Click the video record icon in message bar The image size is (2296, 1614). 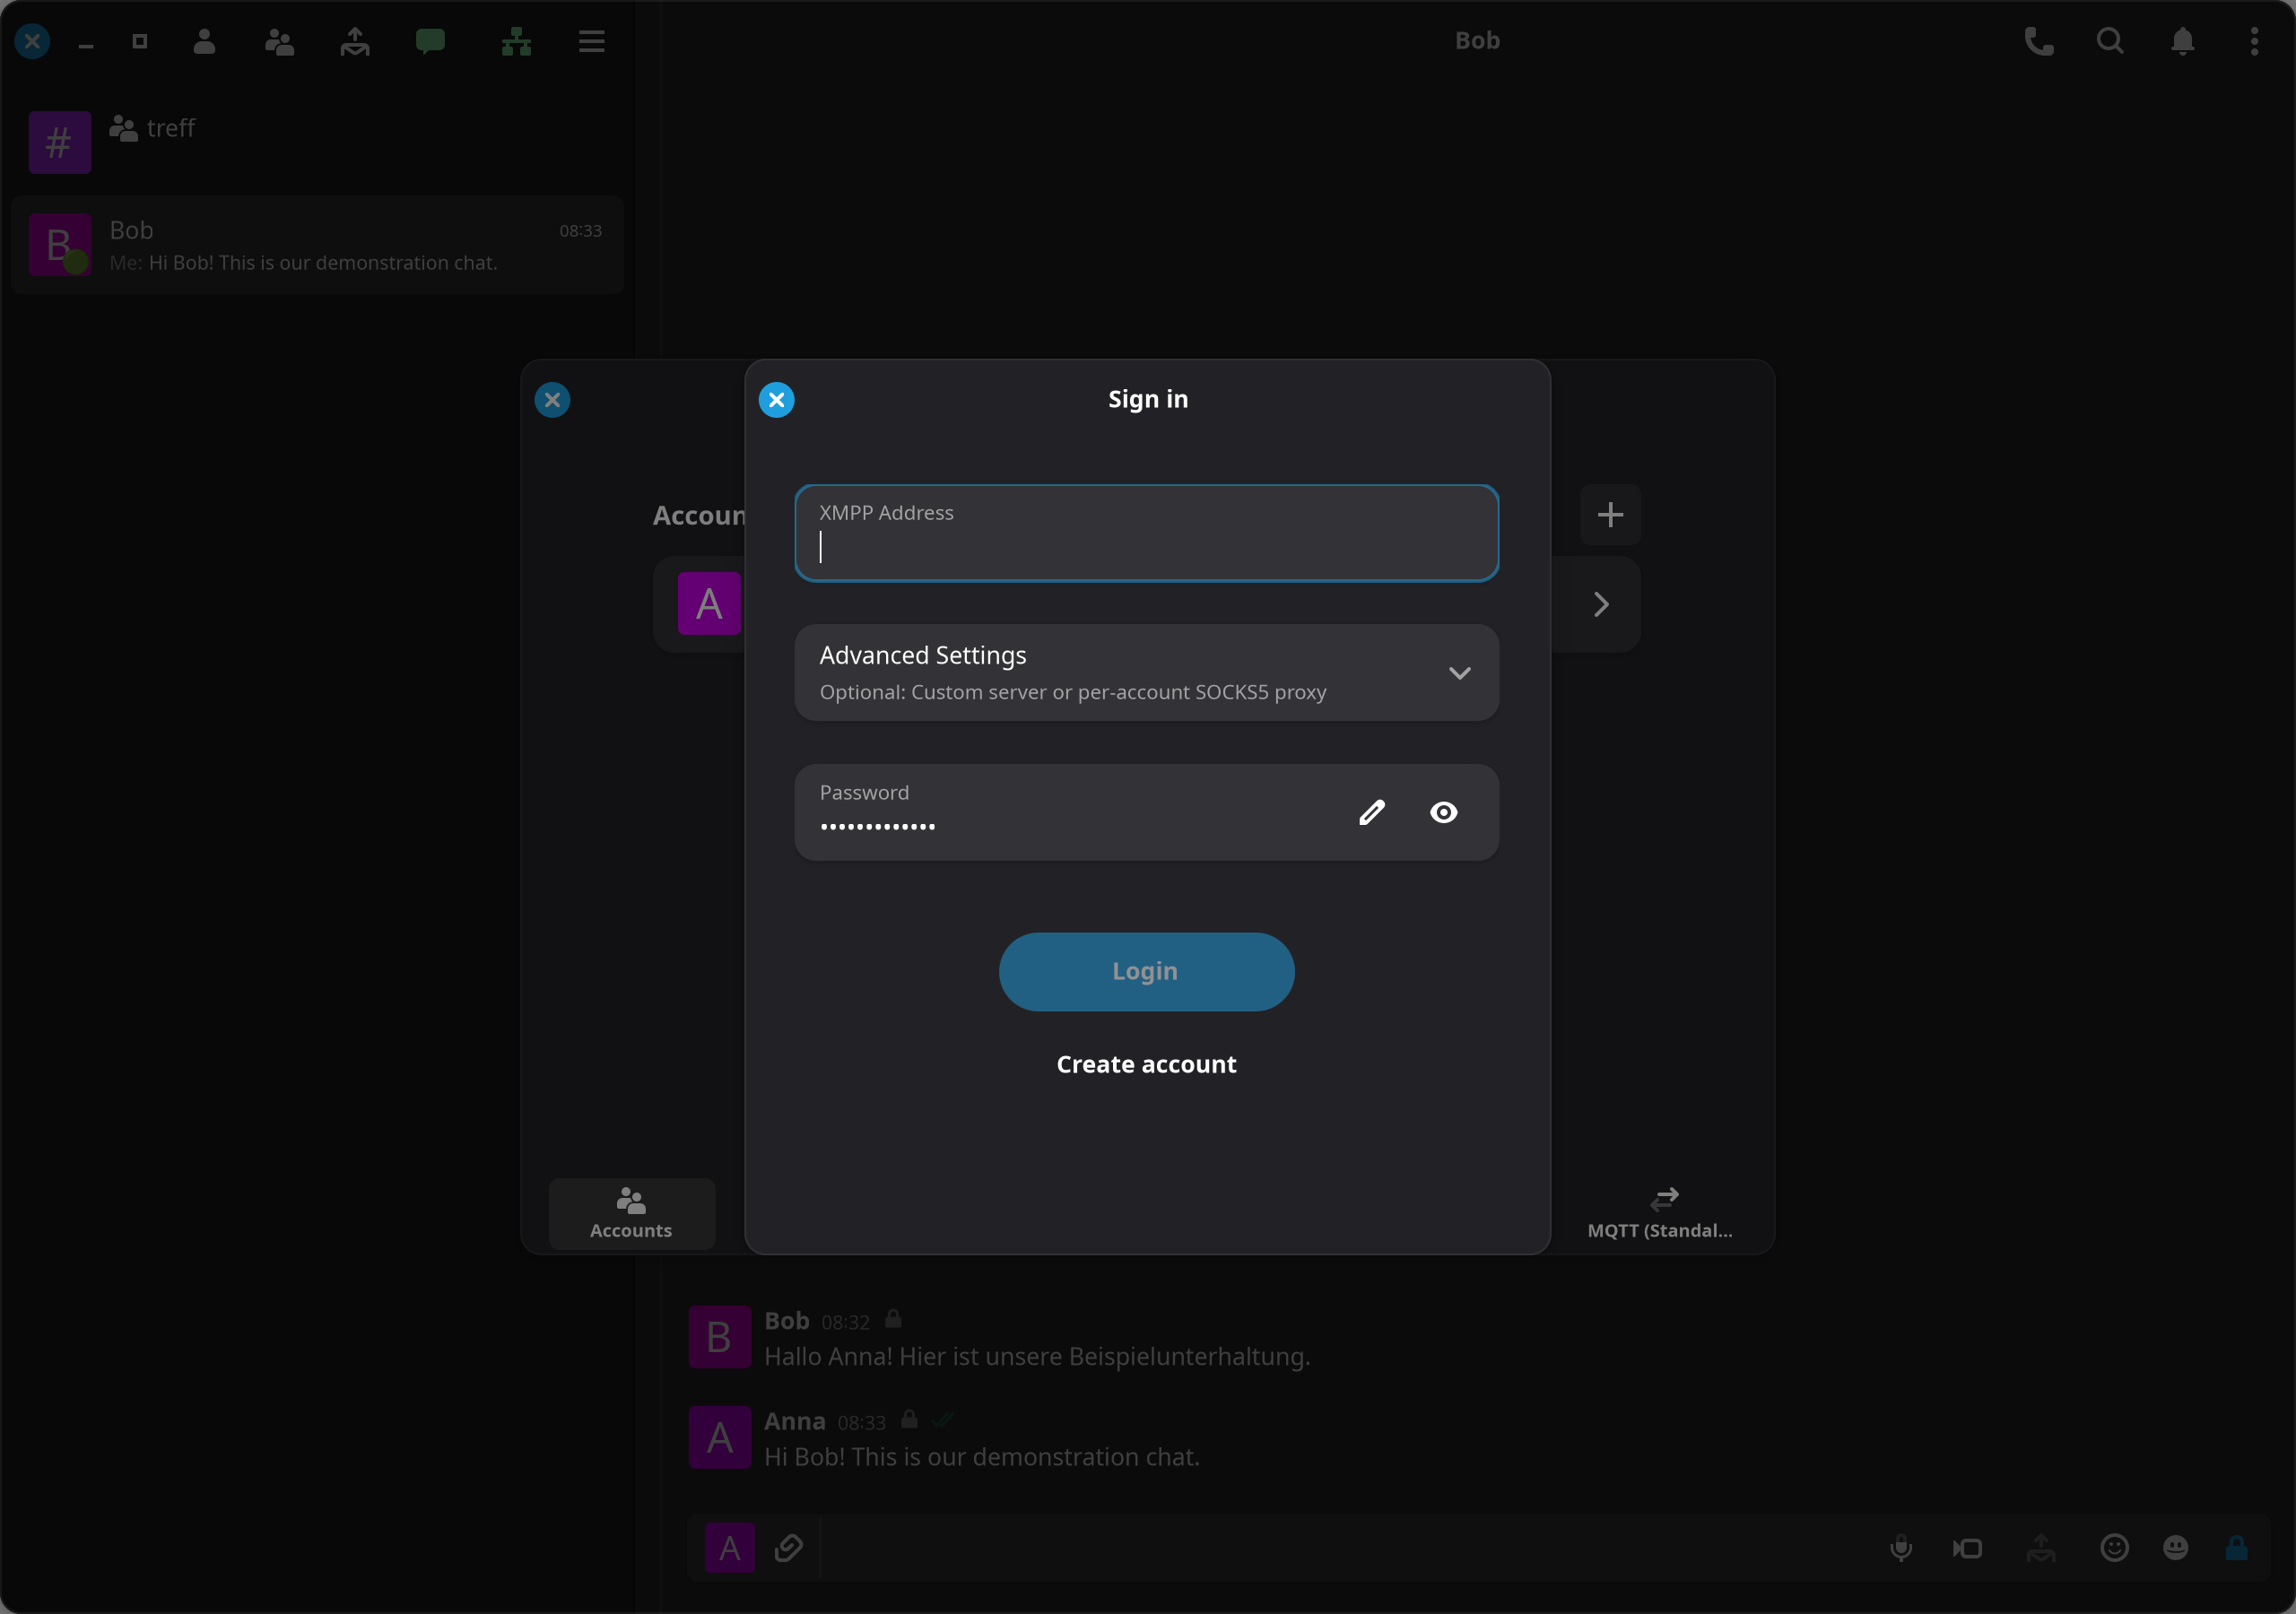coord(1968,1548)
